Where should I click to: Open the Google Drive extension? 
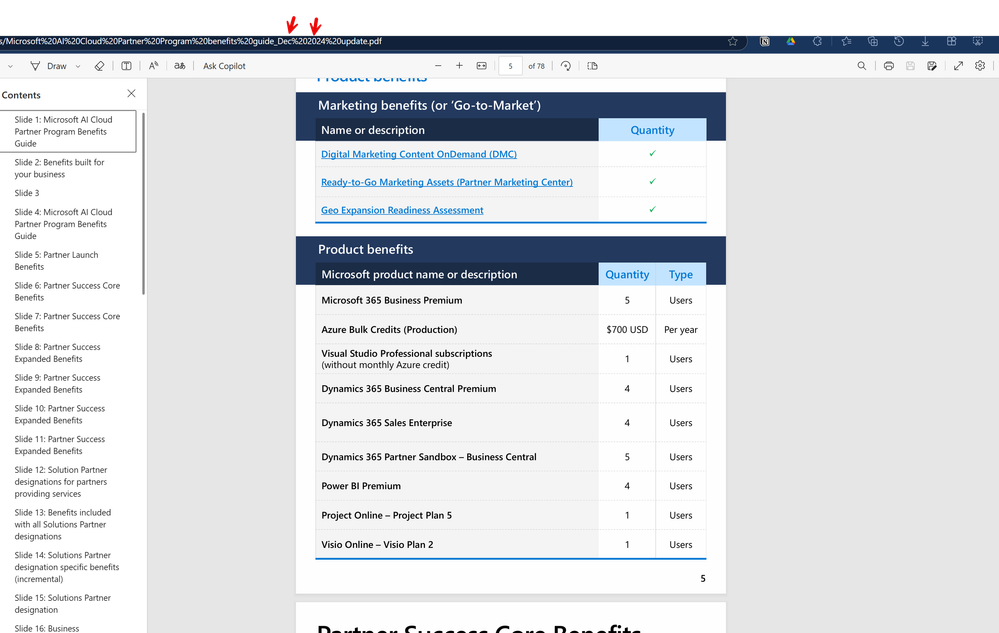(x=791, y=41)
